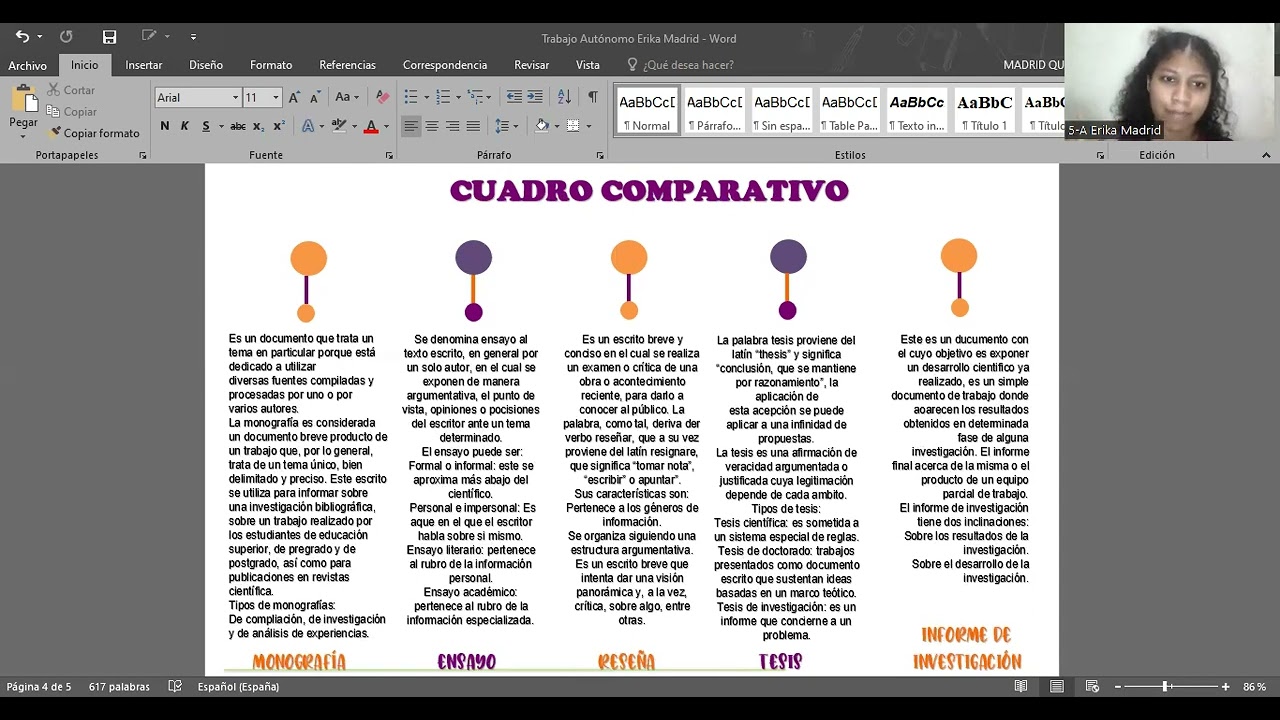Expand the bullets list dropdown arrow
This screenshot has width=1280, height=720.
(426, 97)
